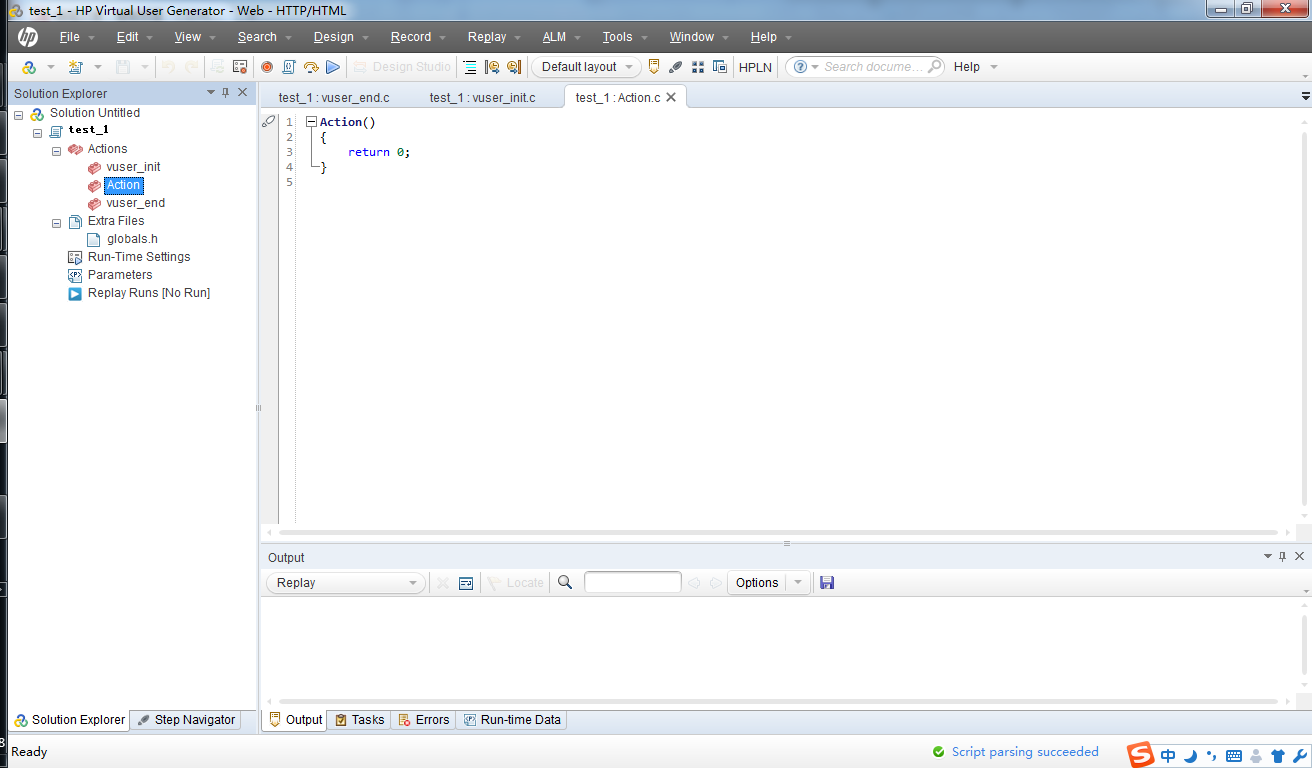1312x768 pixels.
Task: Open the Tools menu
Action: [x=617, y=37]
